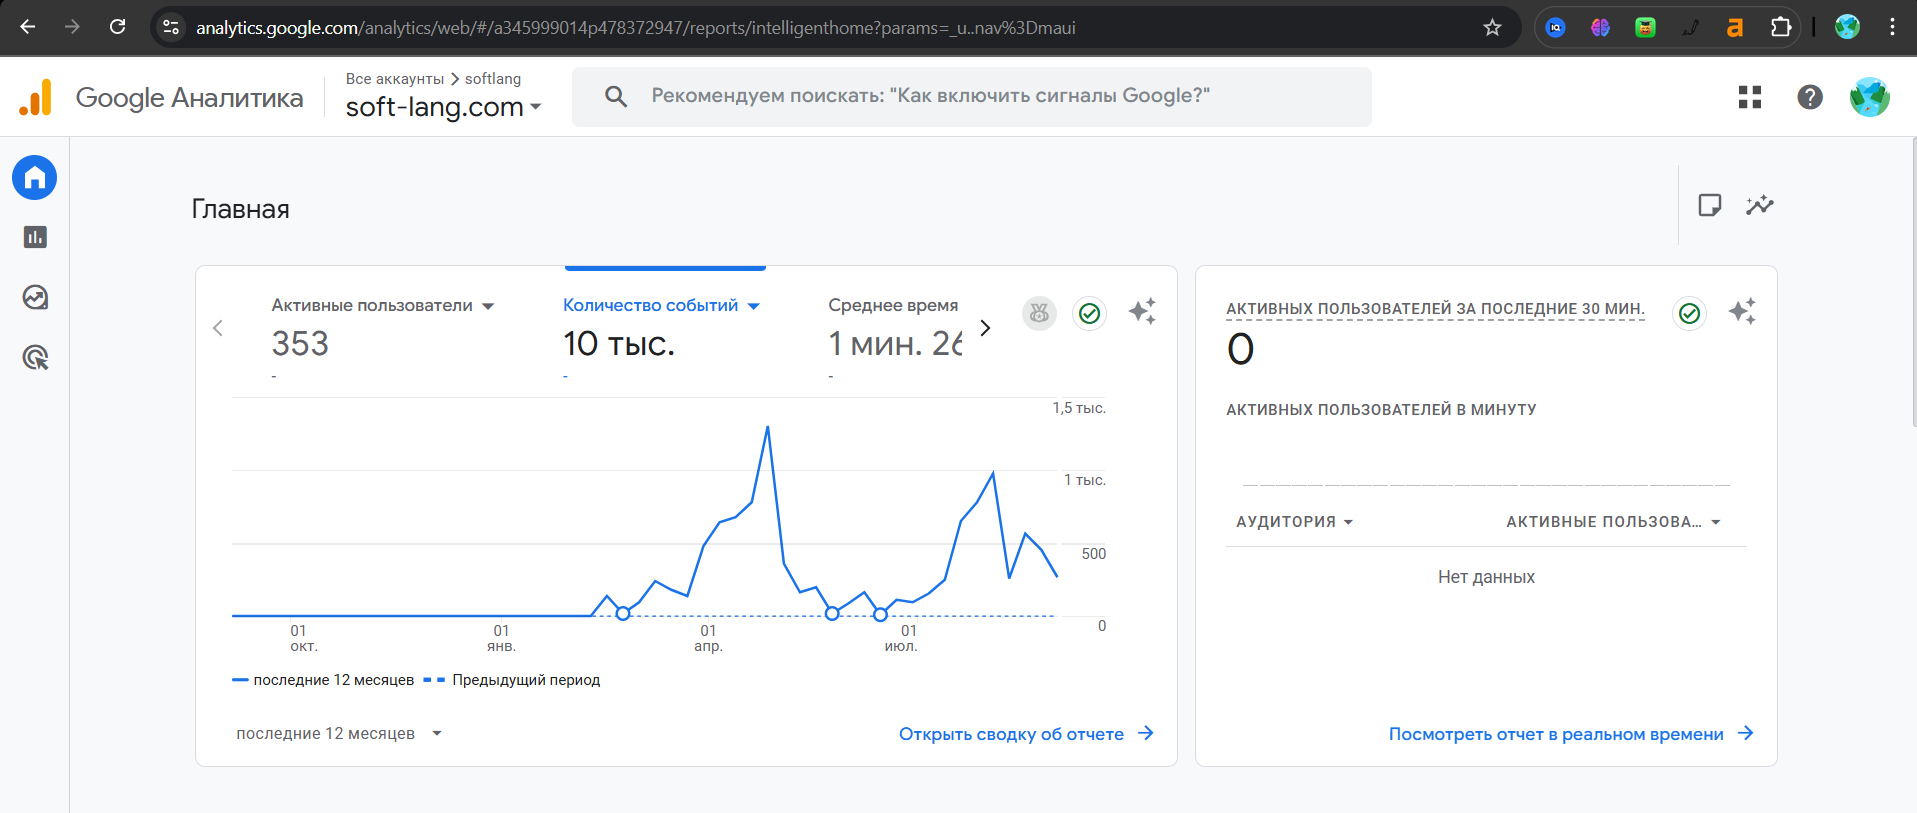The image size is (1917, 813).
Task: Open the help question mark icon
Action: point(1810,97)
